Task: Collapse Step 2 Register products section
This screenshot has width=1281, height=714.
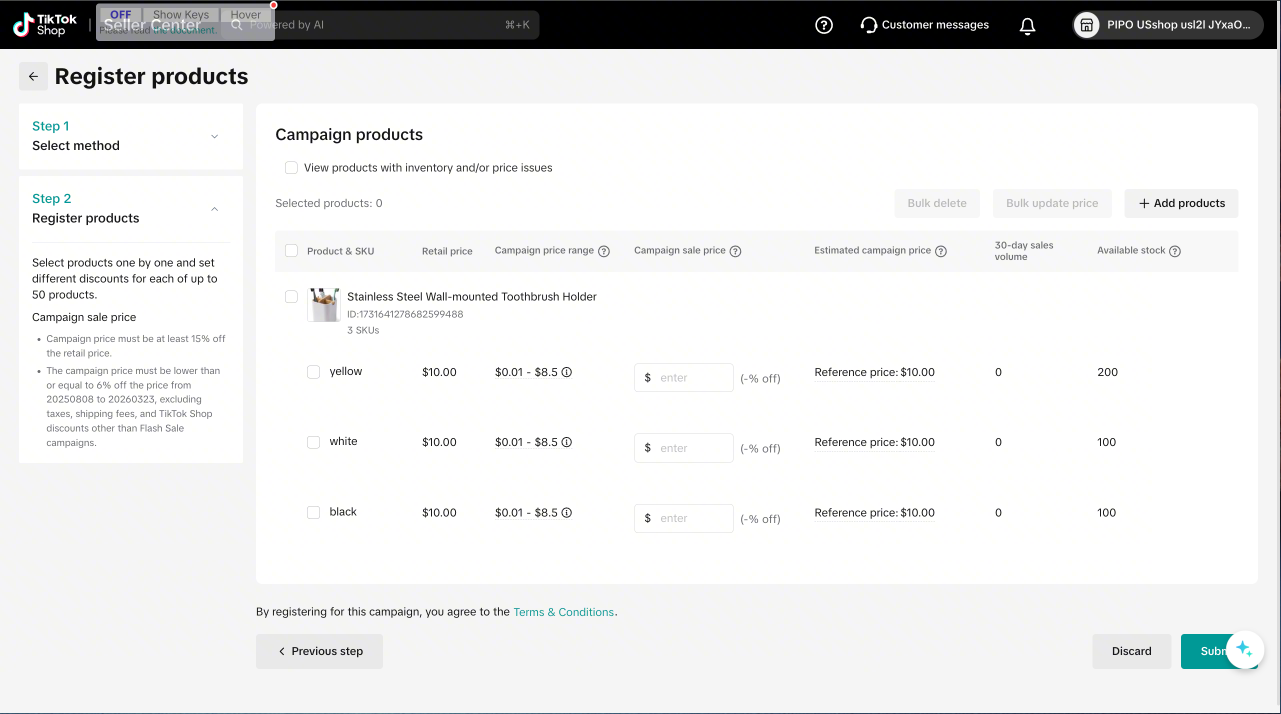Action: pos(214,209)
